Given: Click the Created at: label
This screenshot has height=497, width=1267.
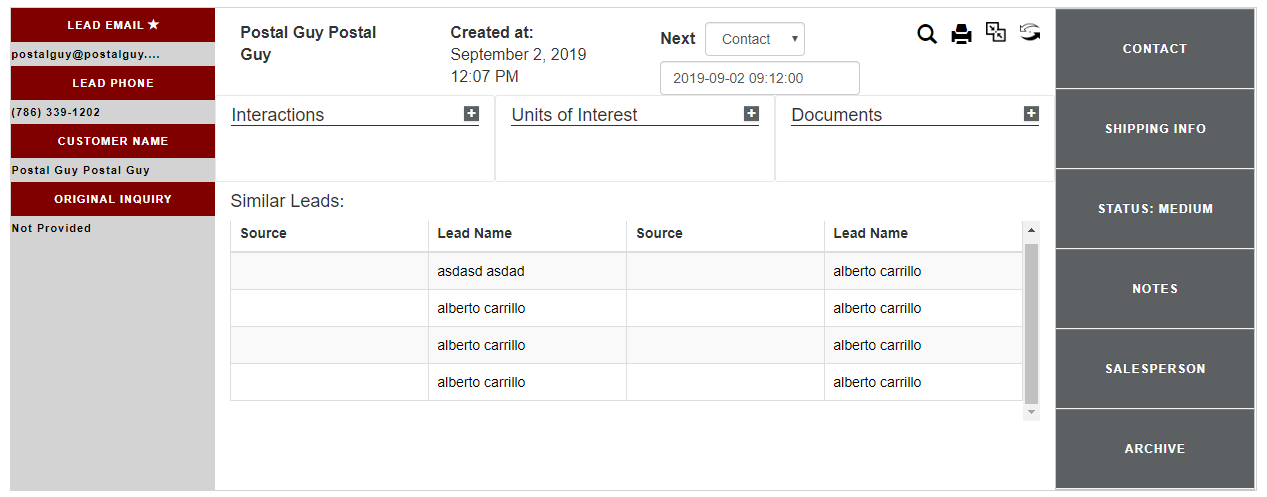Looking at the screenshot, I should pyautogui.click(x=492, y=33).
